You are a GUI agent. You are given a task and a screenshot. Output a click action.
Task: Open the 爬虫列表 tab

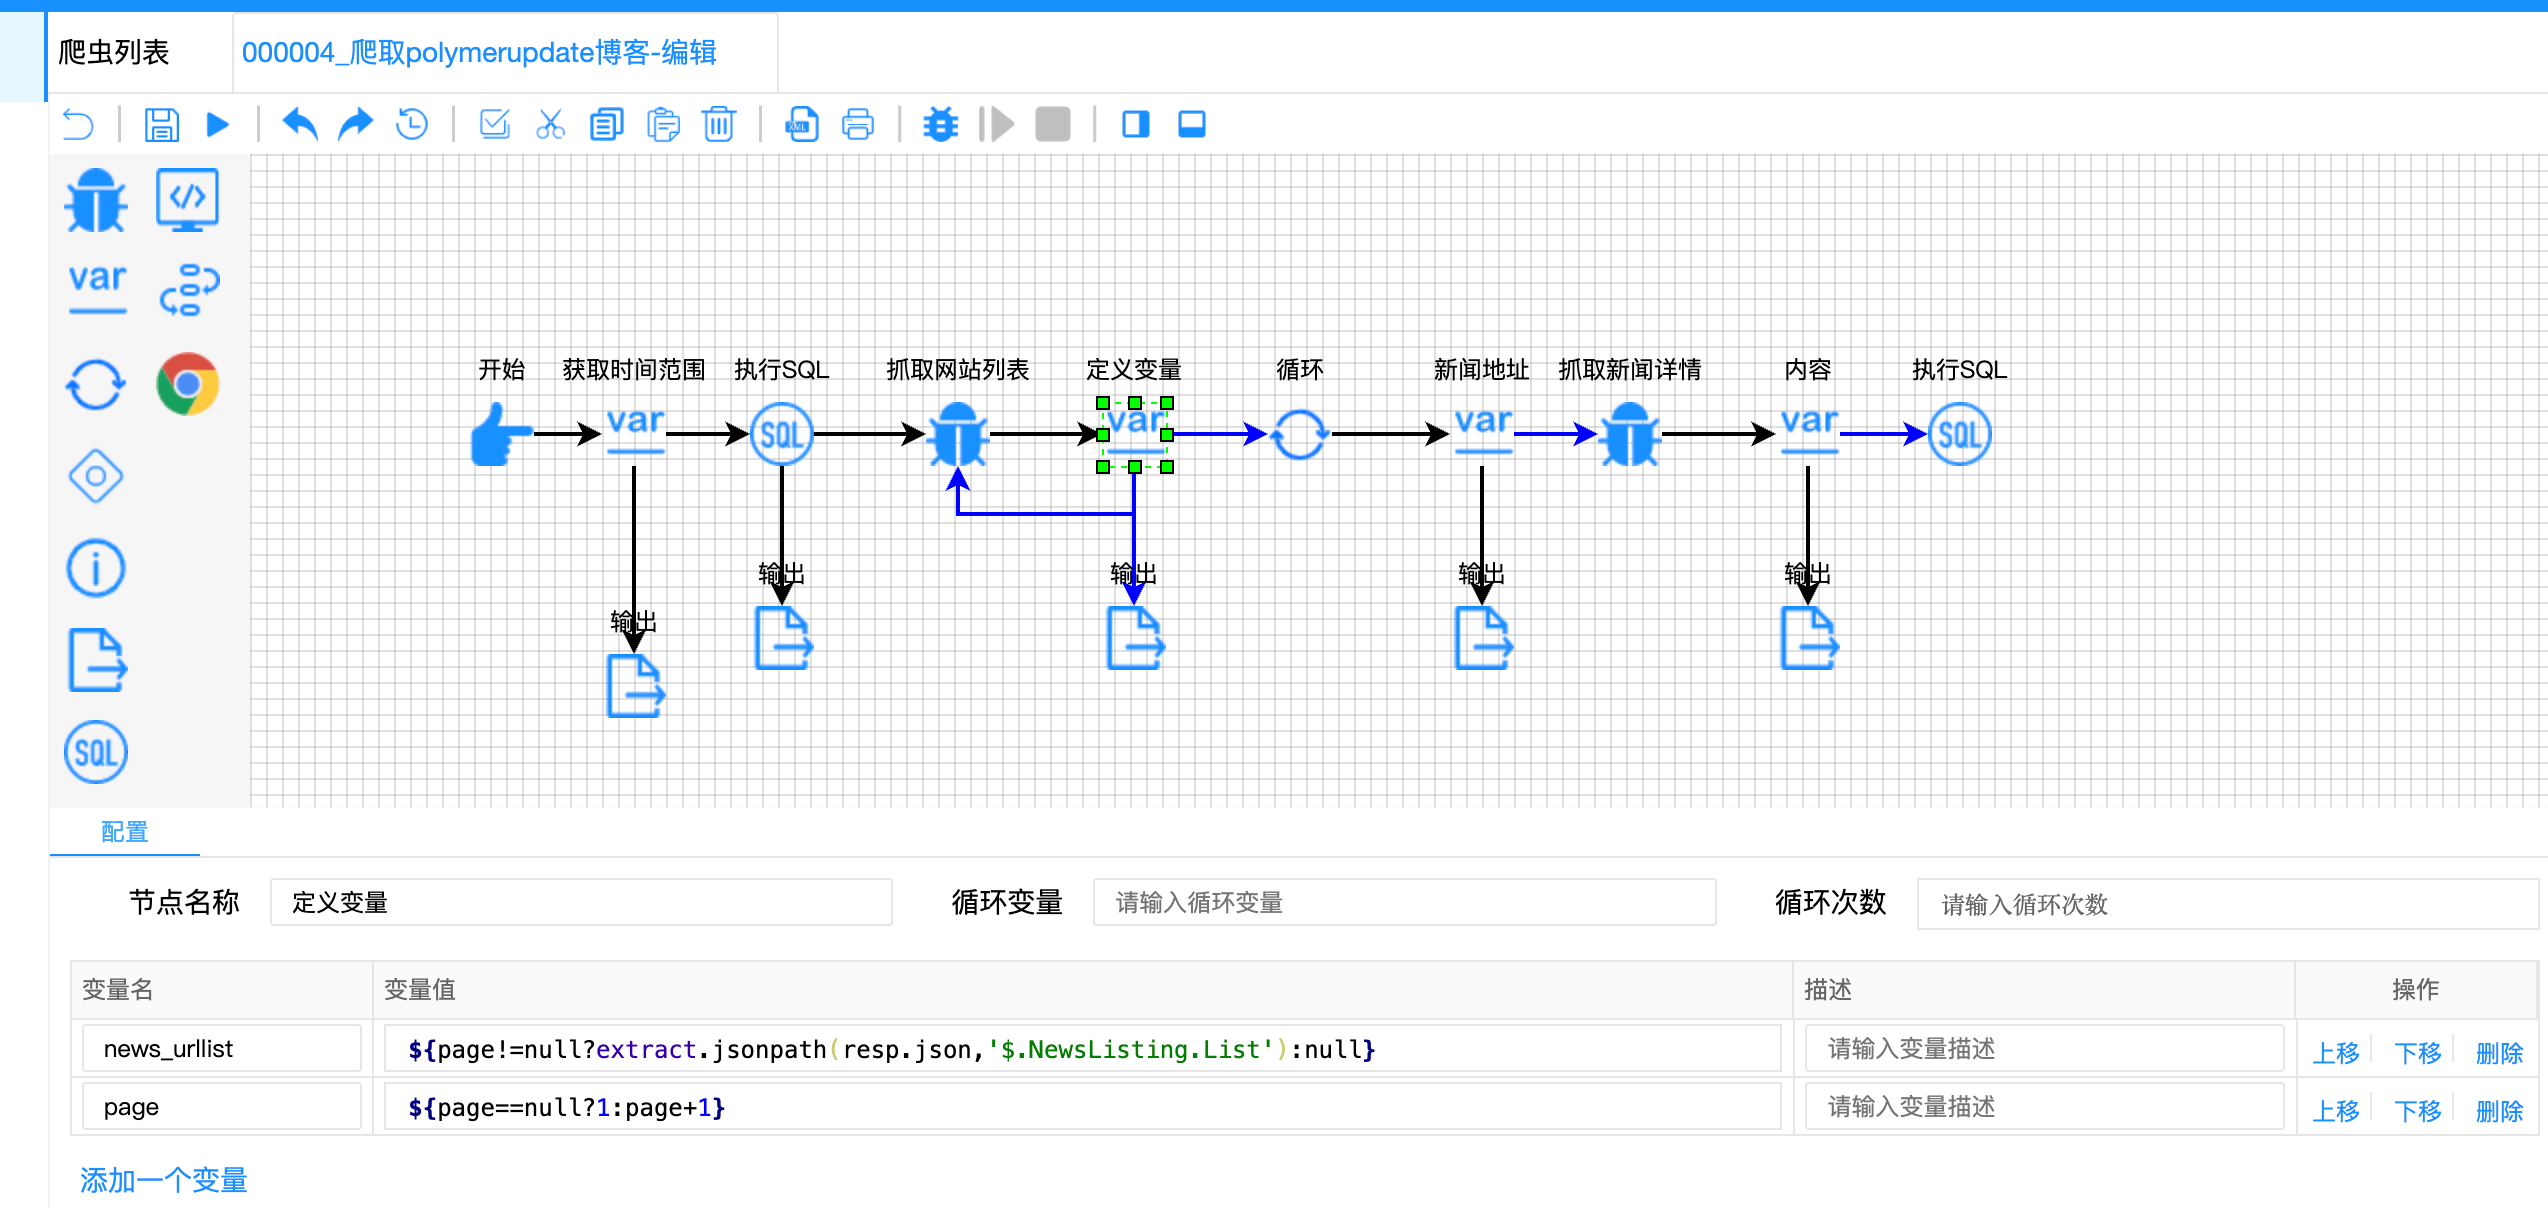(x=114, y=52)
